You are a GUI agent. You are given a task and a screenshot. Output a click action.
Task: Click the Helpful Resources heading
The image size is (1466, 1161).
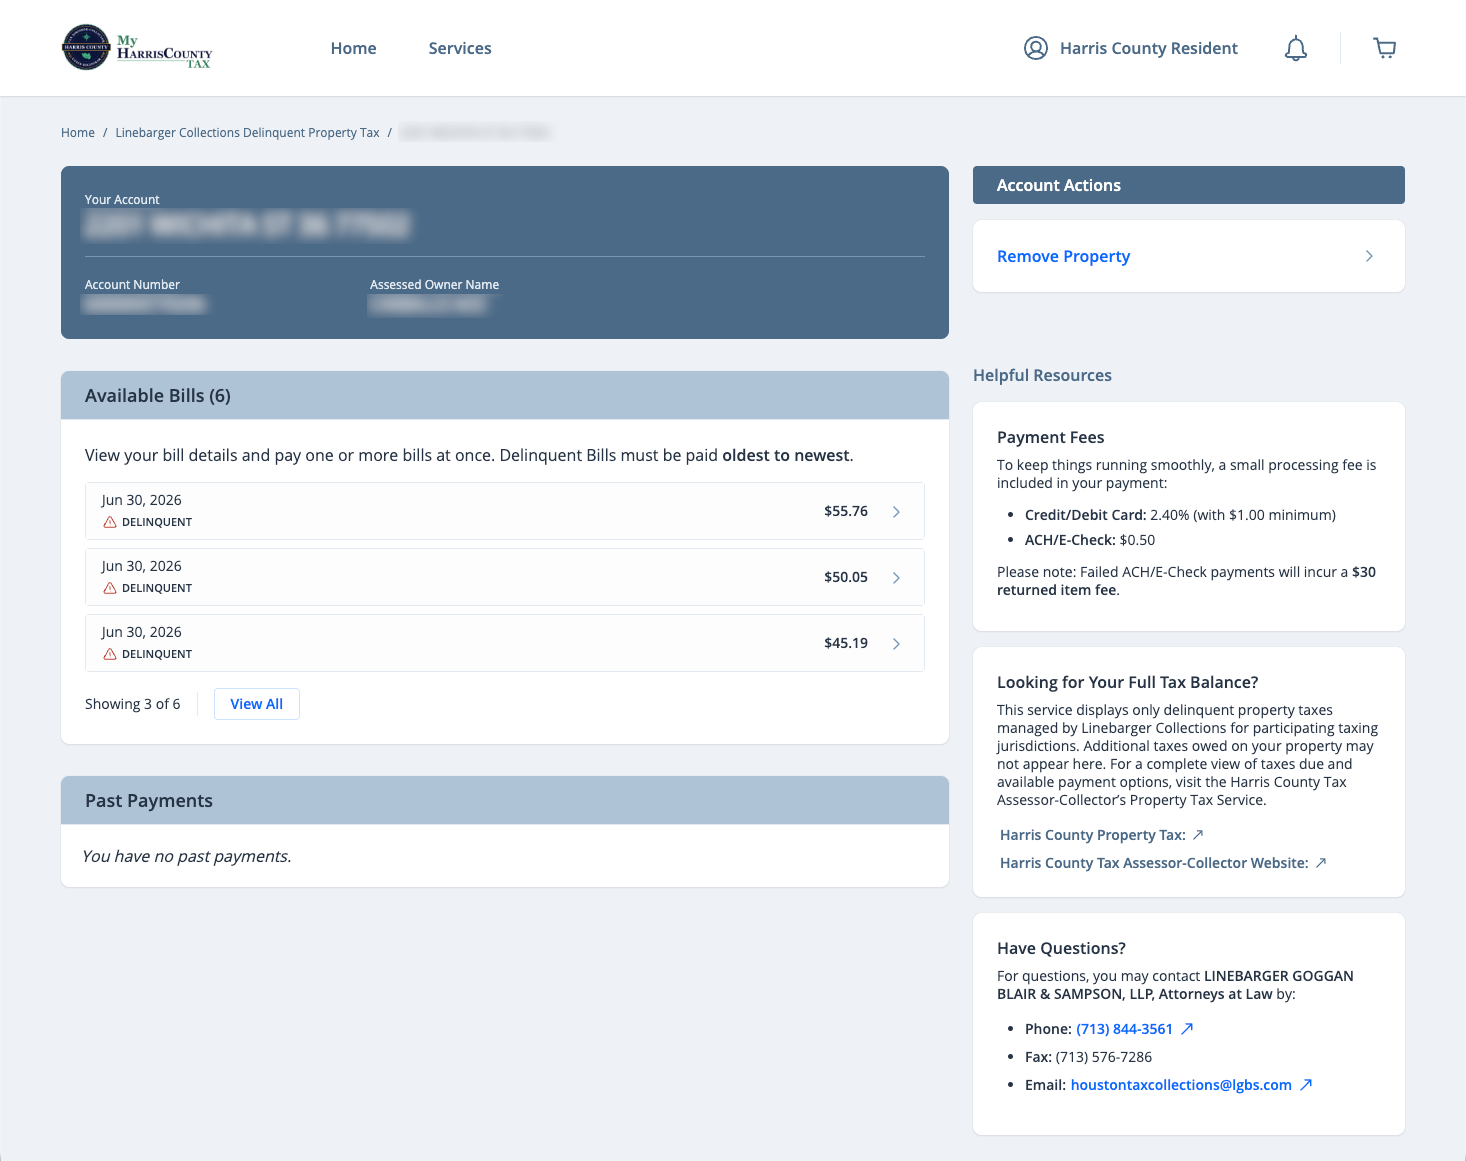pos(1042,376)
